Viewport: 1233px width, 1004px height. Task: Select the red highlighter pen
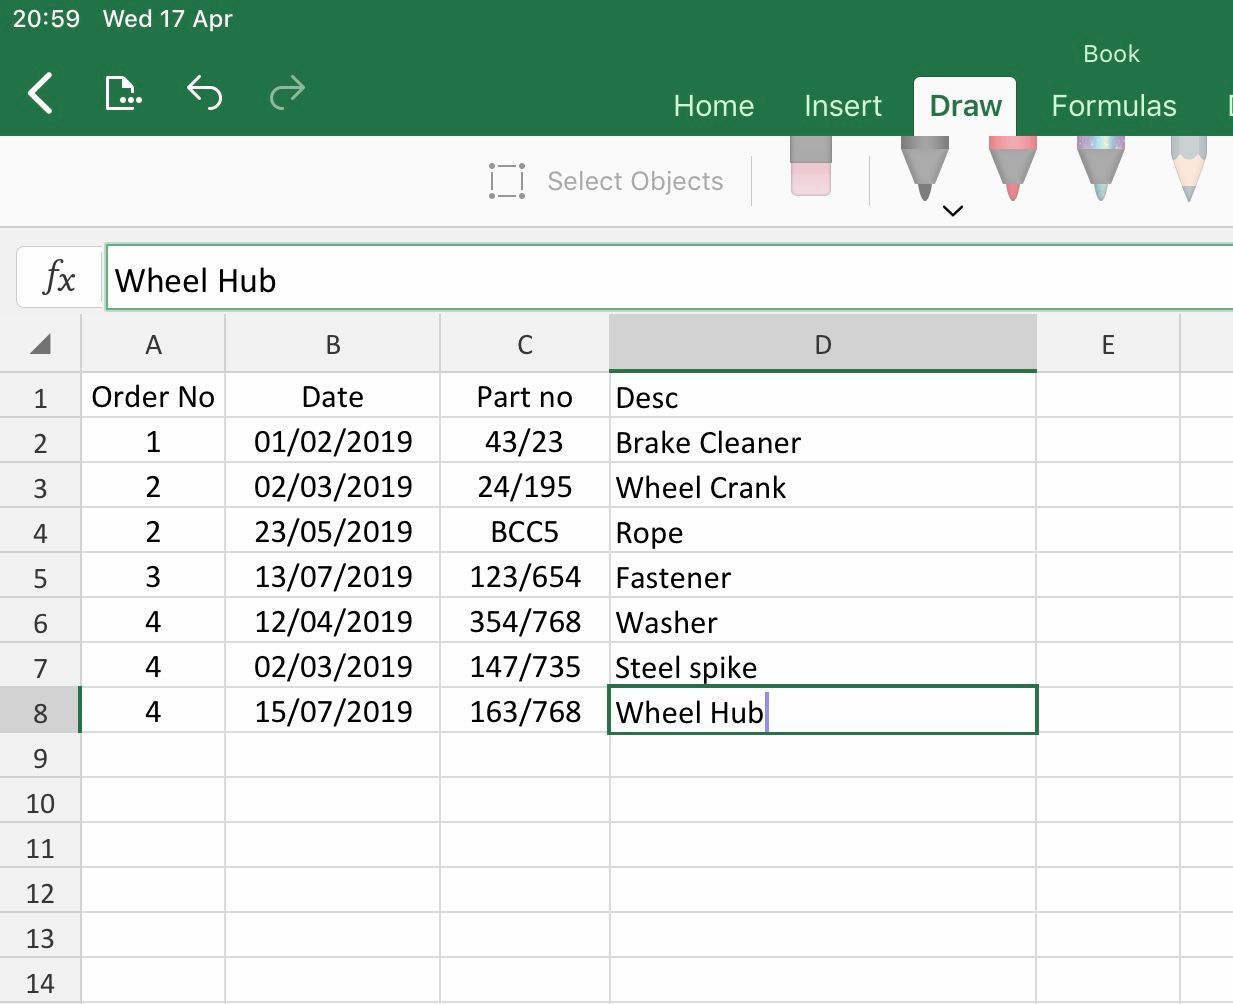point(1010,170)
